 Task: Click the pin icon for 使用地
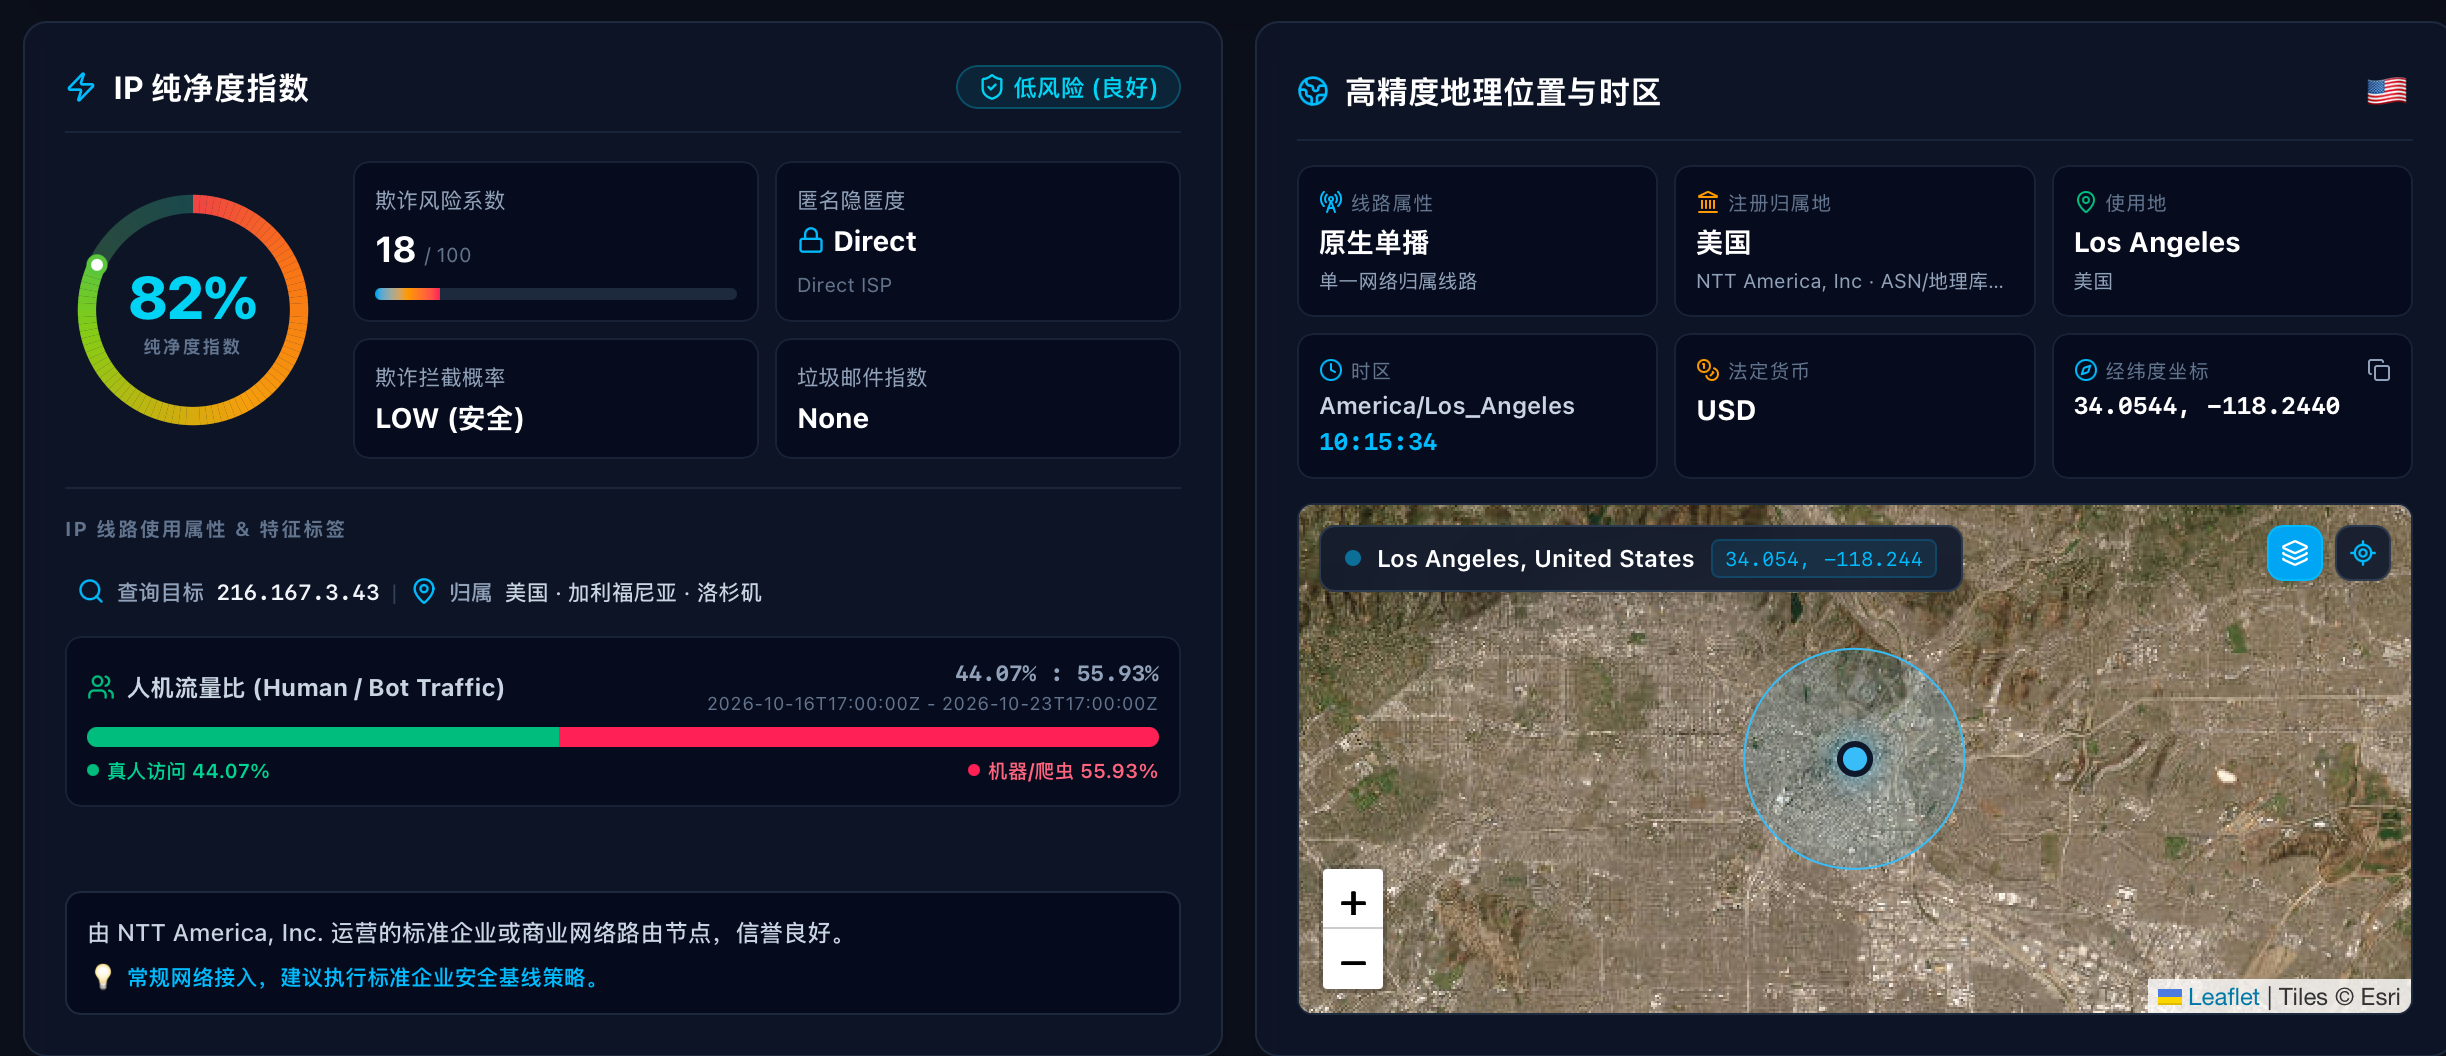(2085, 202)
